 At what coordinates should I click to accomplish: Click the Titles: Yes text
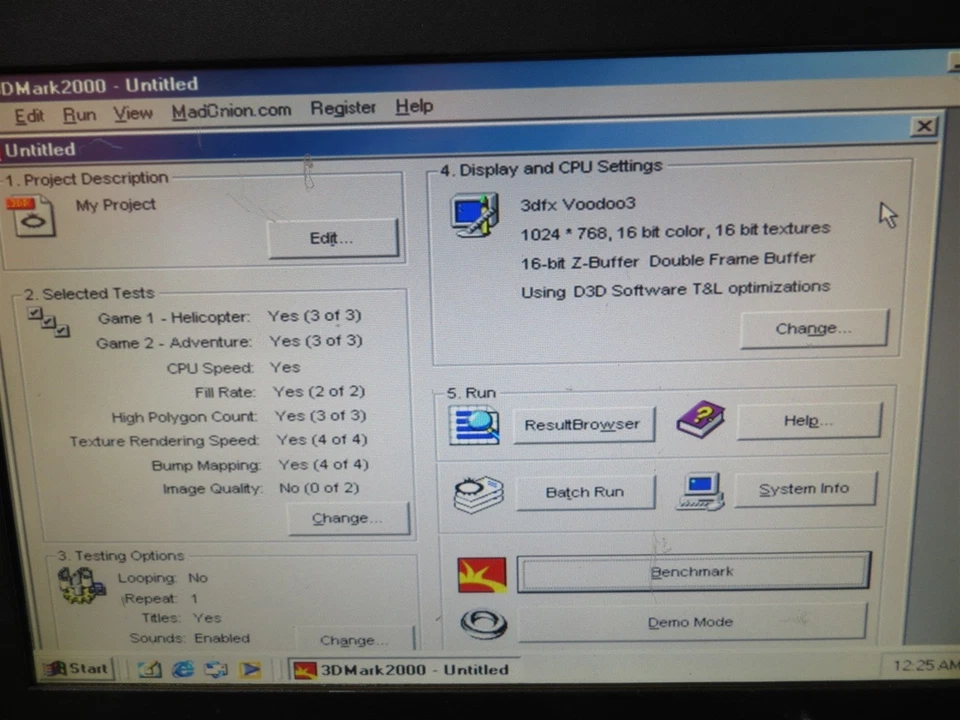(181, 618)
